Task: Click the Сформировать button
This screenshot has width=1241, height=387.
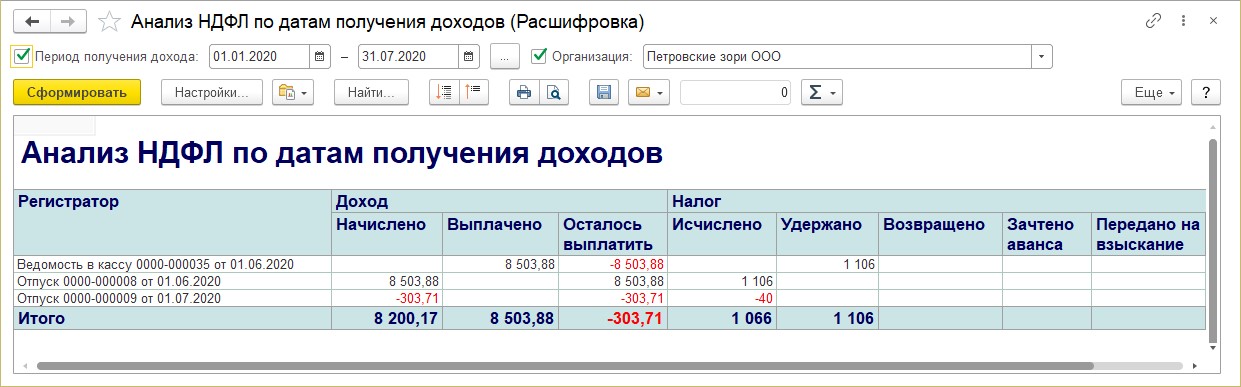Action: [77, 92]
